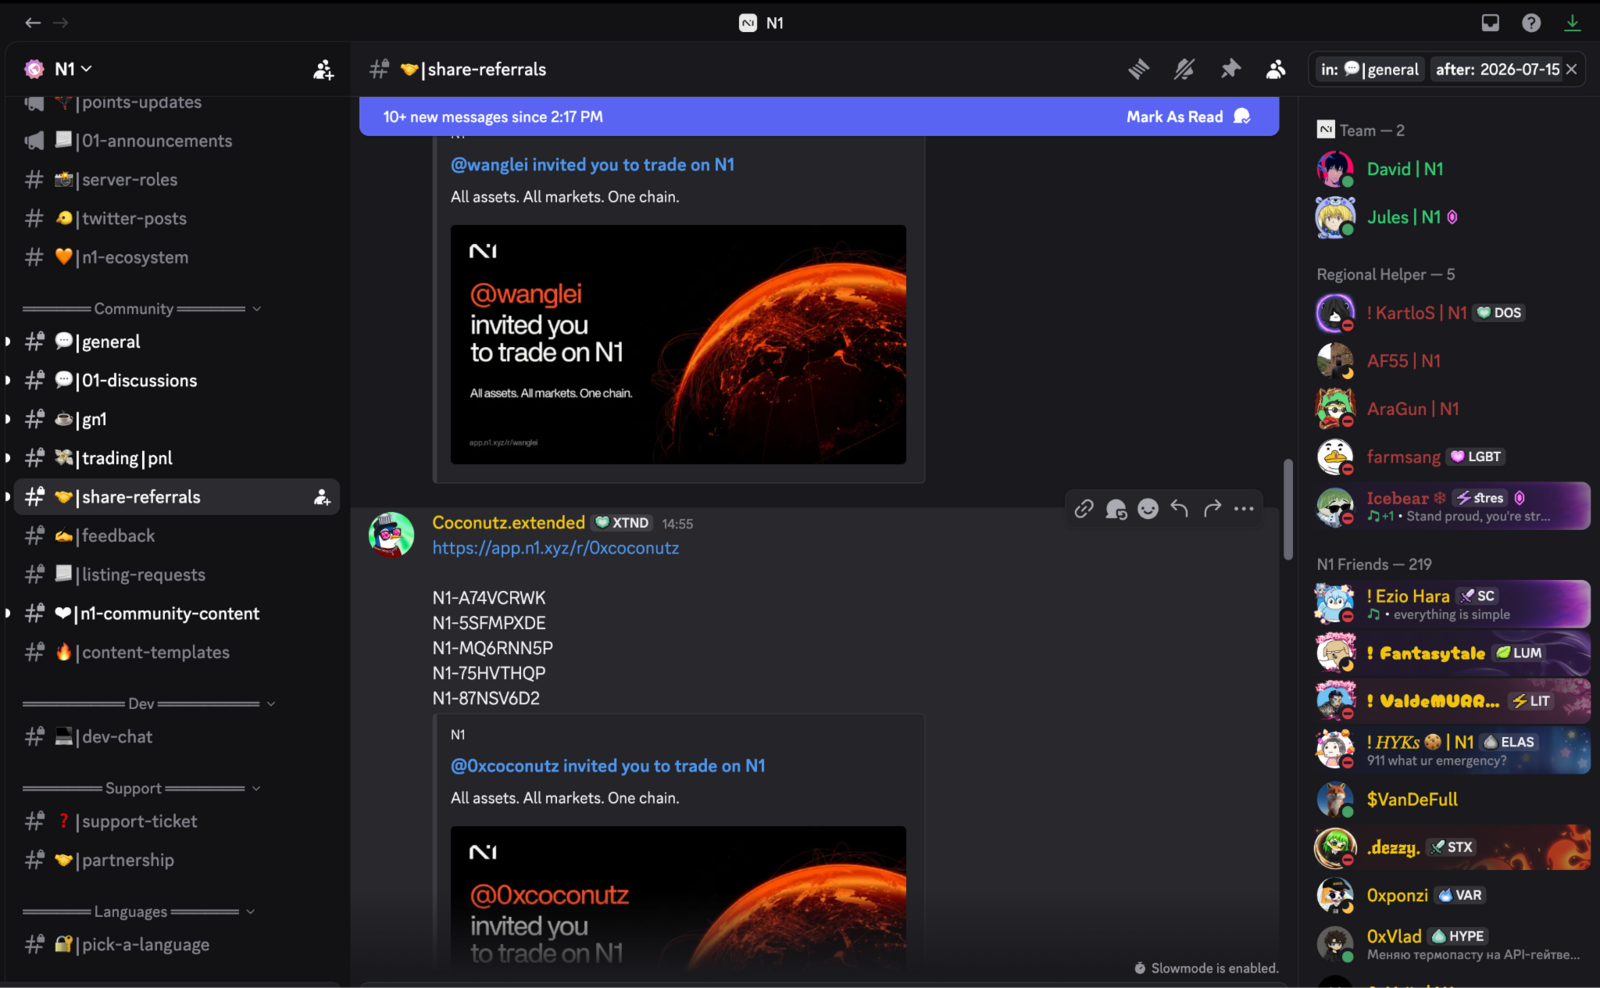Invite people using the icon beside the N1 server name
Image resolution: width=1600 pixels, height=988 pixels.
[323, 70]
